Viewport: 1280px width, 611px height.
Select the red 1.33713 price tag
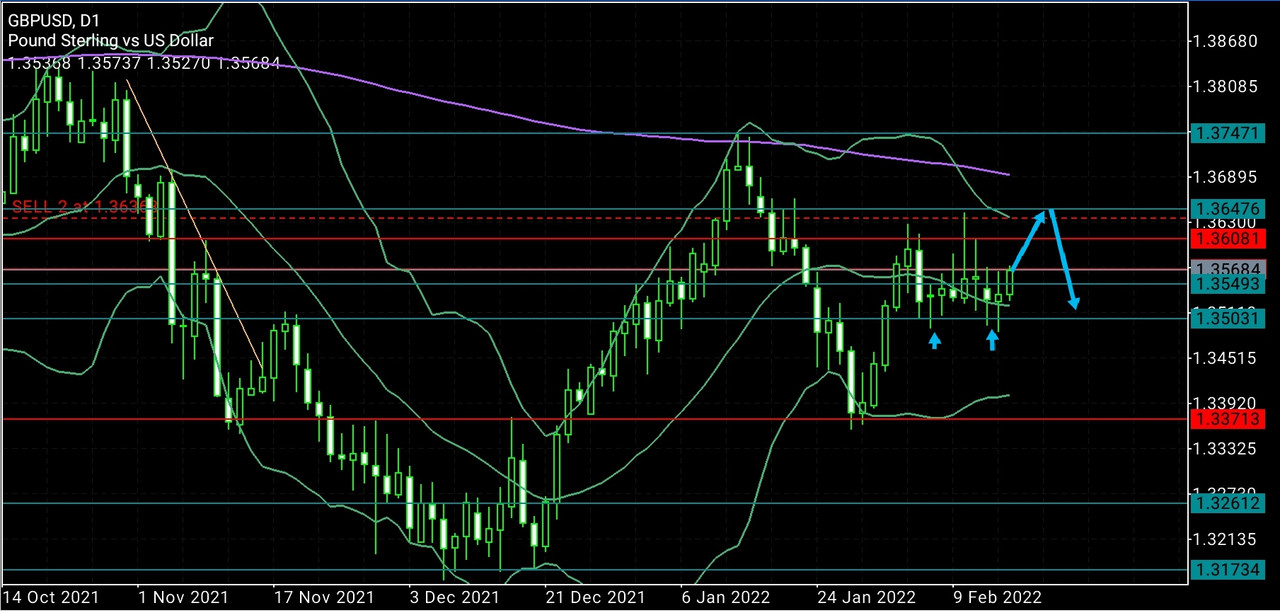point(1226,419)
